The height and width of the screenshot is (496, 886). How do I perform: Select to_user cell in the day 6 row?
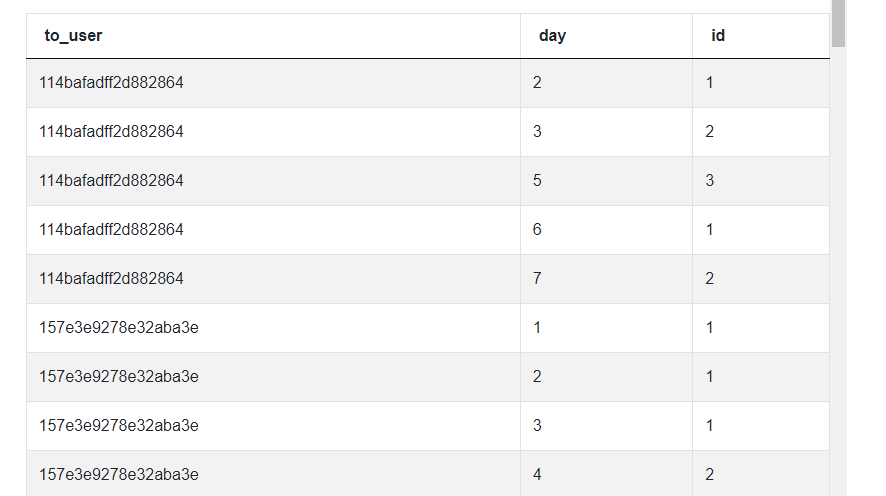click(111, 230)
